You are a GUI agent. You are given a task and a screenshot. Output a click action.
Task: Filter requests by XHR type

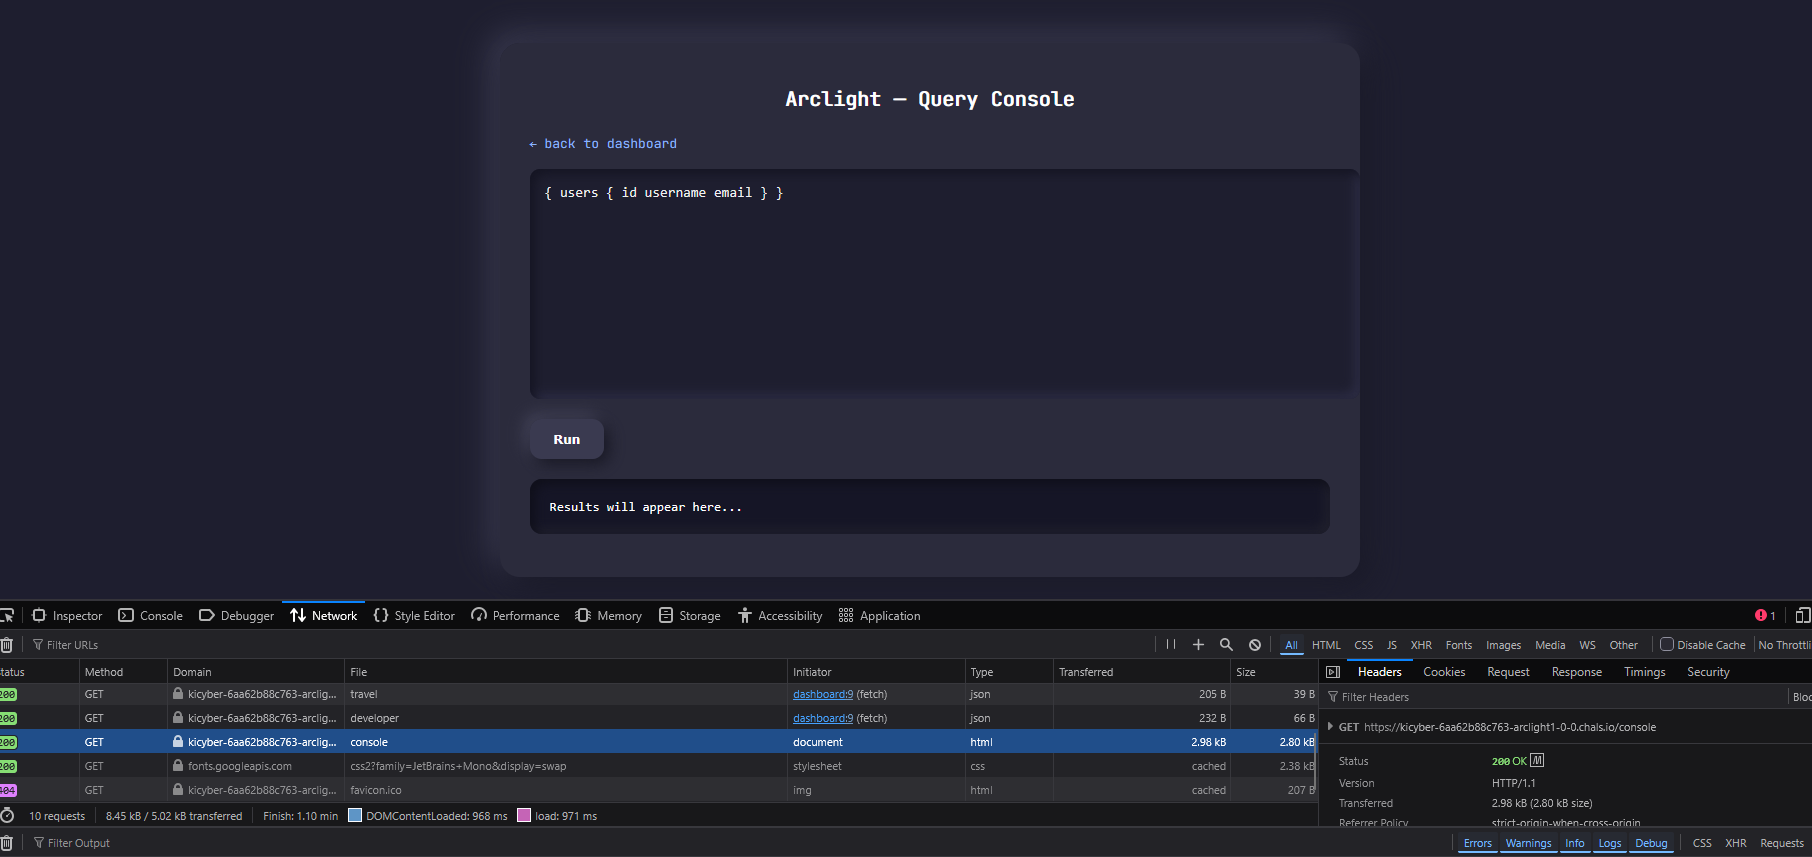pyautogui.click(x=1421, y=645)
